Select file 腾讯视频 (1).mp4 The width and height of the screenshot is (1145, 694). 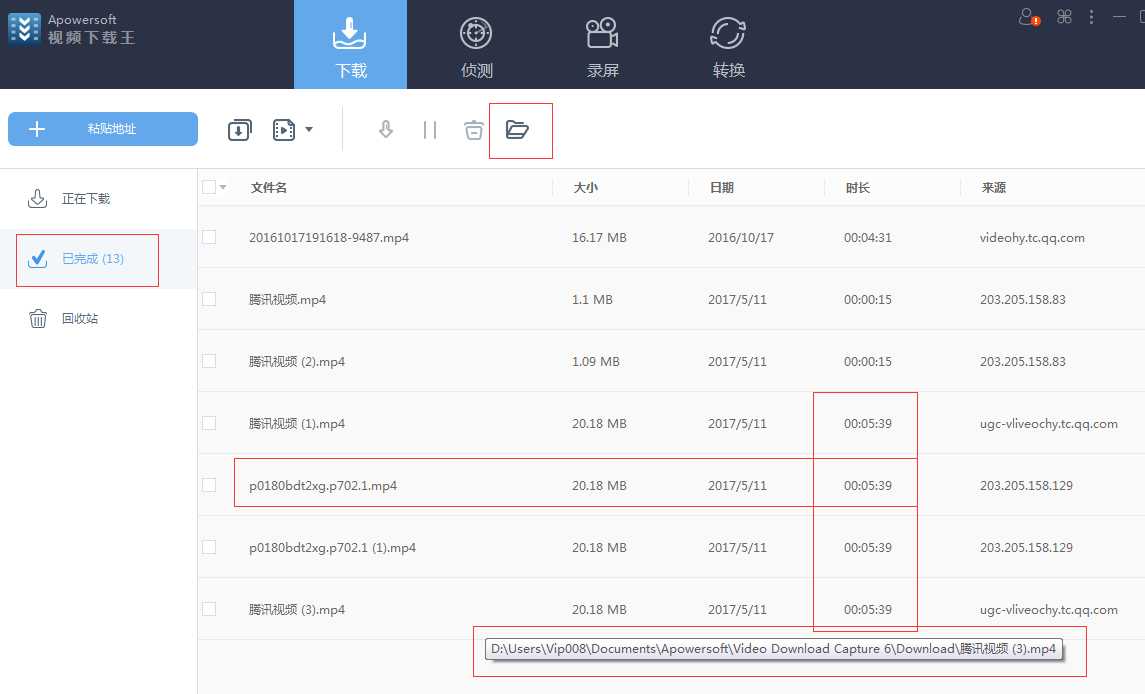[296, 424]
